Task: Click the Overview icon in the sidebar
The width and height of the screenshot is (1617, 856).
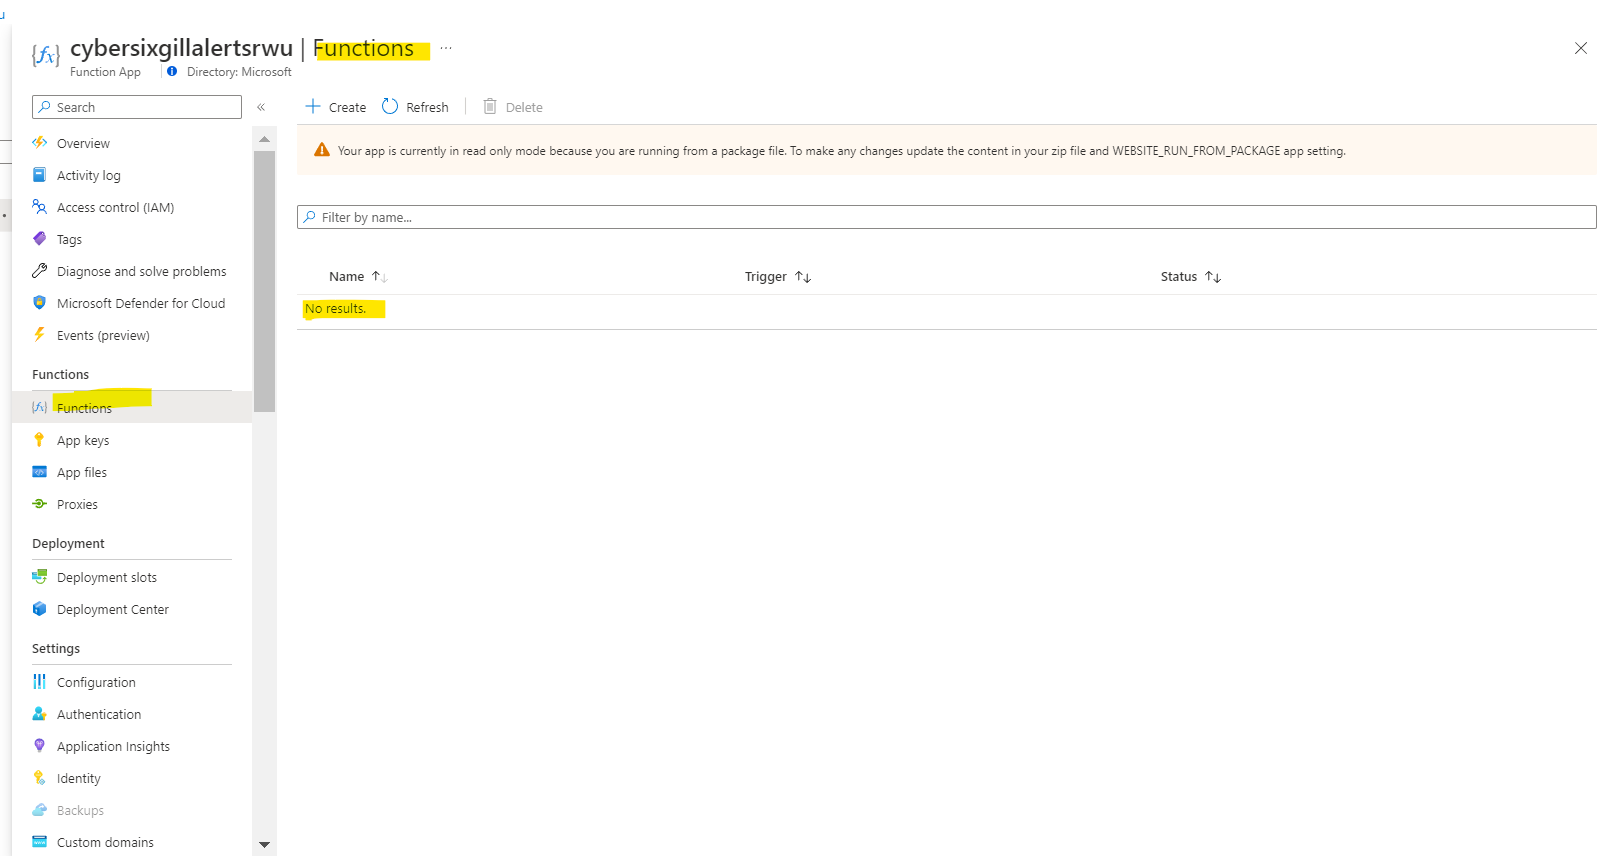Action: click(x=40, y=143)
